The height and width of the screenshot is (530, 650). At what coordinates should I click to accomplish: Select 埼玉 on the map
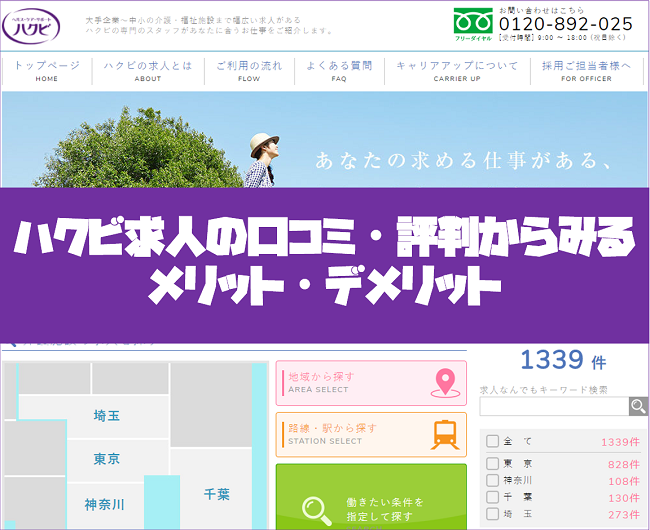(107, 416)
